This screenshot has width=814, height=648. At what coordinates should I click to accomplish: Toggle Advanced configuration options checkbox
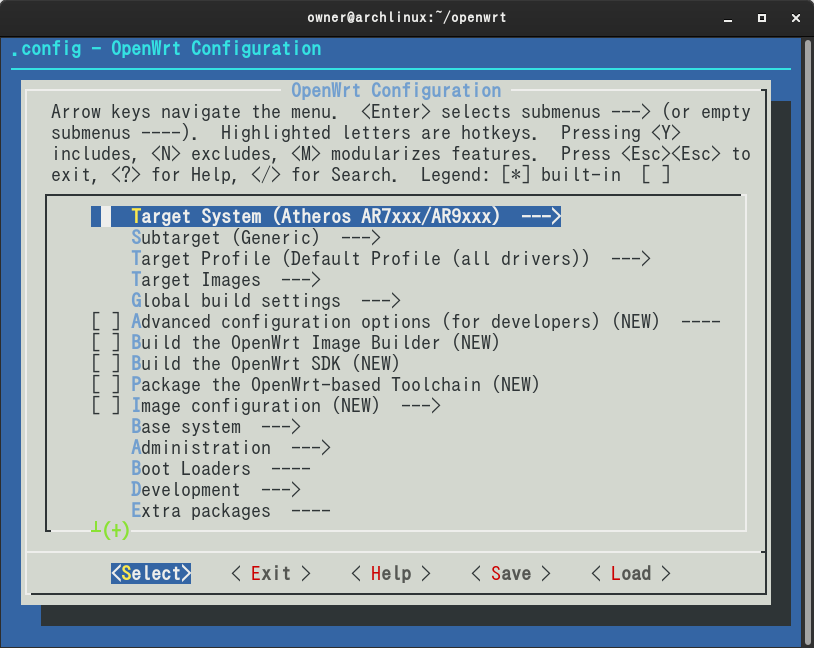click(x=106, y=322)
